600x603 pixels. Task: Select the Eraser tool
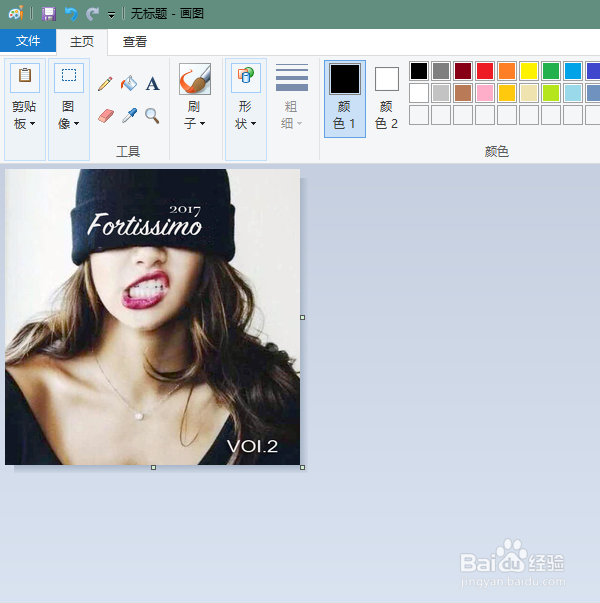click(106, 115)
